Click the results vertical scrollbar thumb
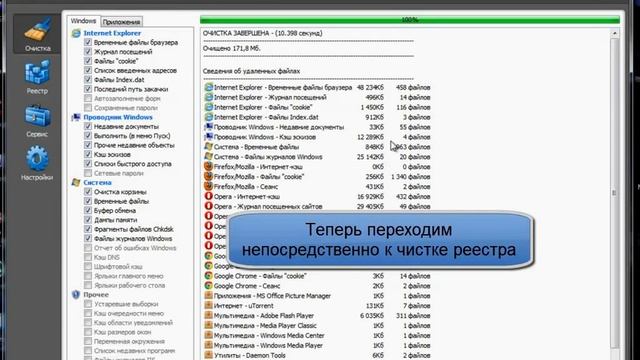This screenshot has width=640, height=360. pos(615,192)
